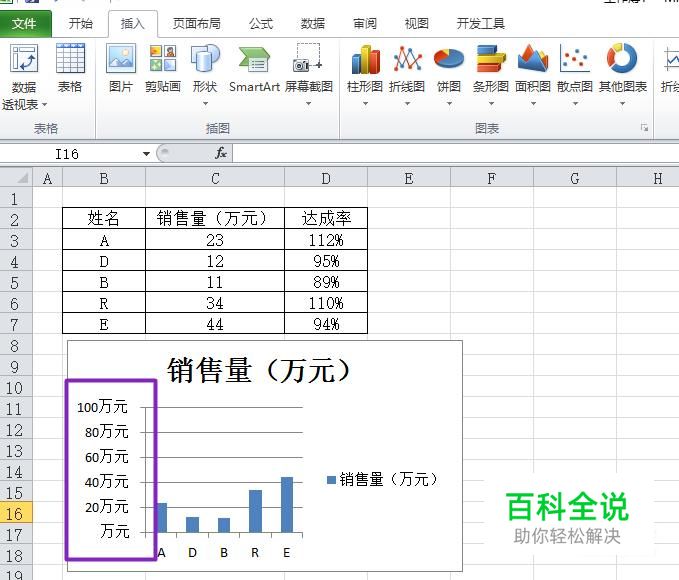Screen dimensions: 679x580
Task: Open 其他图表 other charts icon
Action: [622, 58]
